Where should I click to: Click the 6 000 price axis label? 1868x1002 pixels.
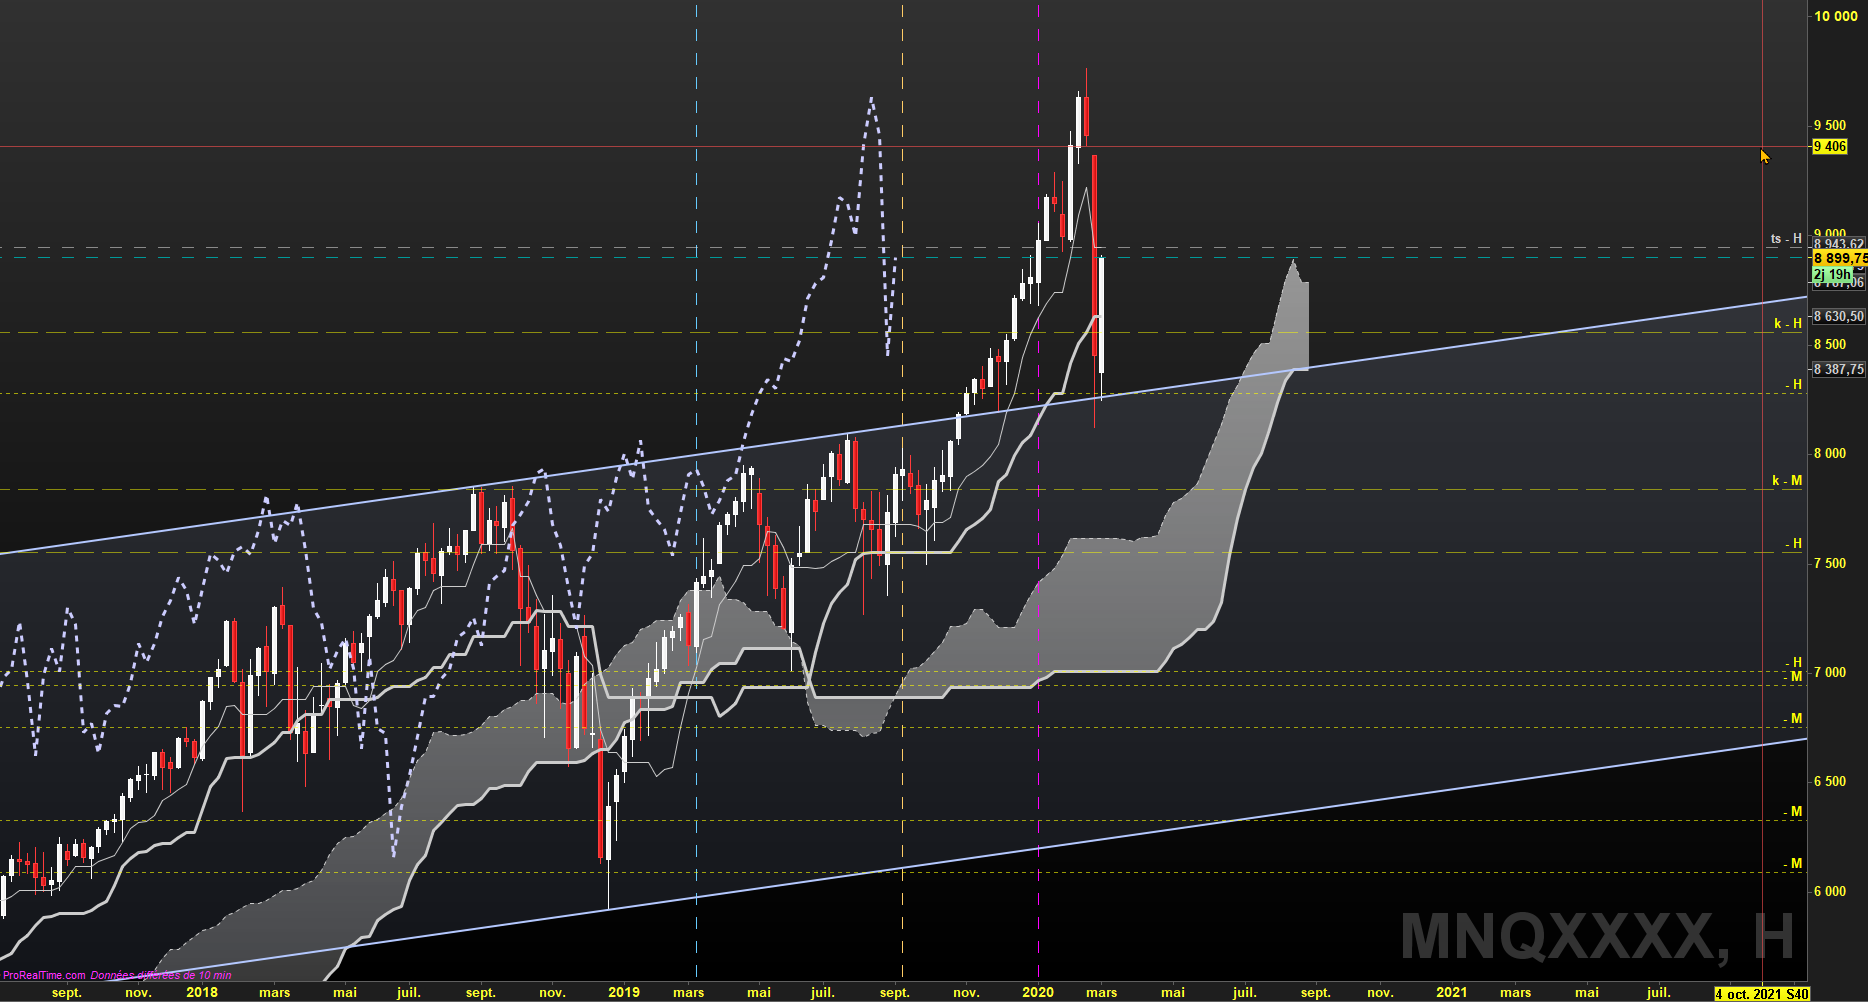[1830, 891]
